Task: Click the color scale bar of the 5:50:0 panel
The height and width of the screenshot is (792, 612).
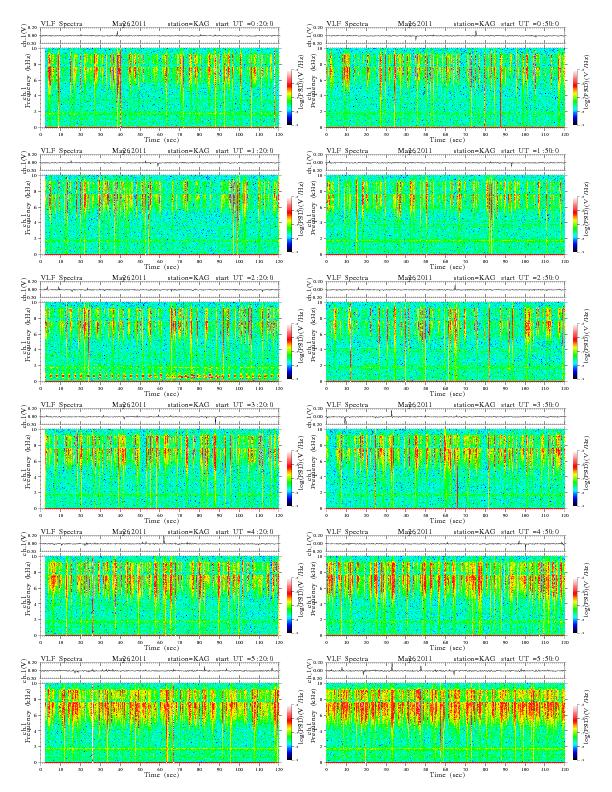Action: 575,732
